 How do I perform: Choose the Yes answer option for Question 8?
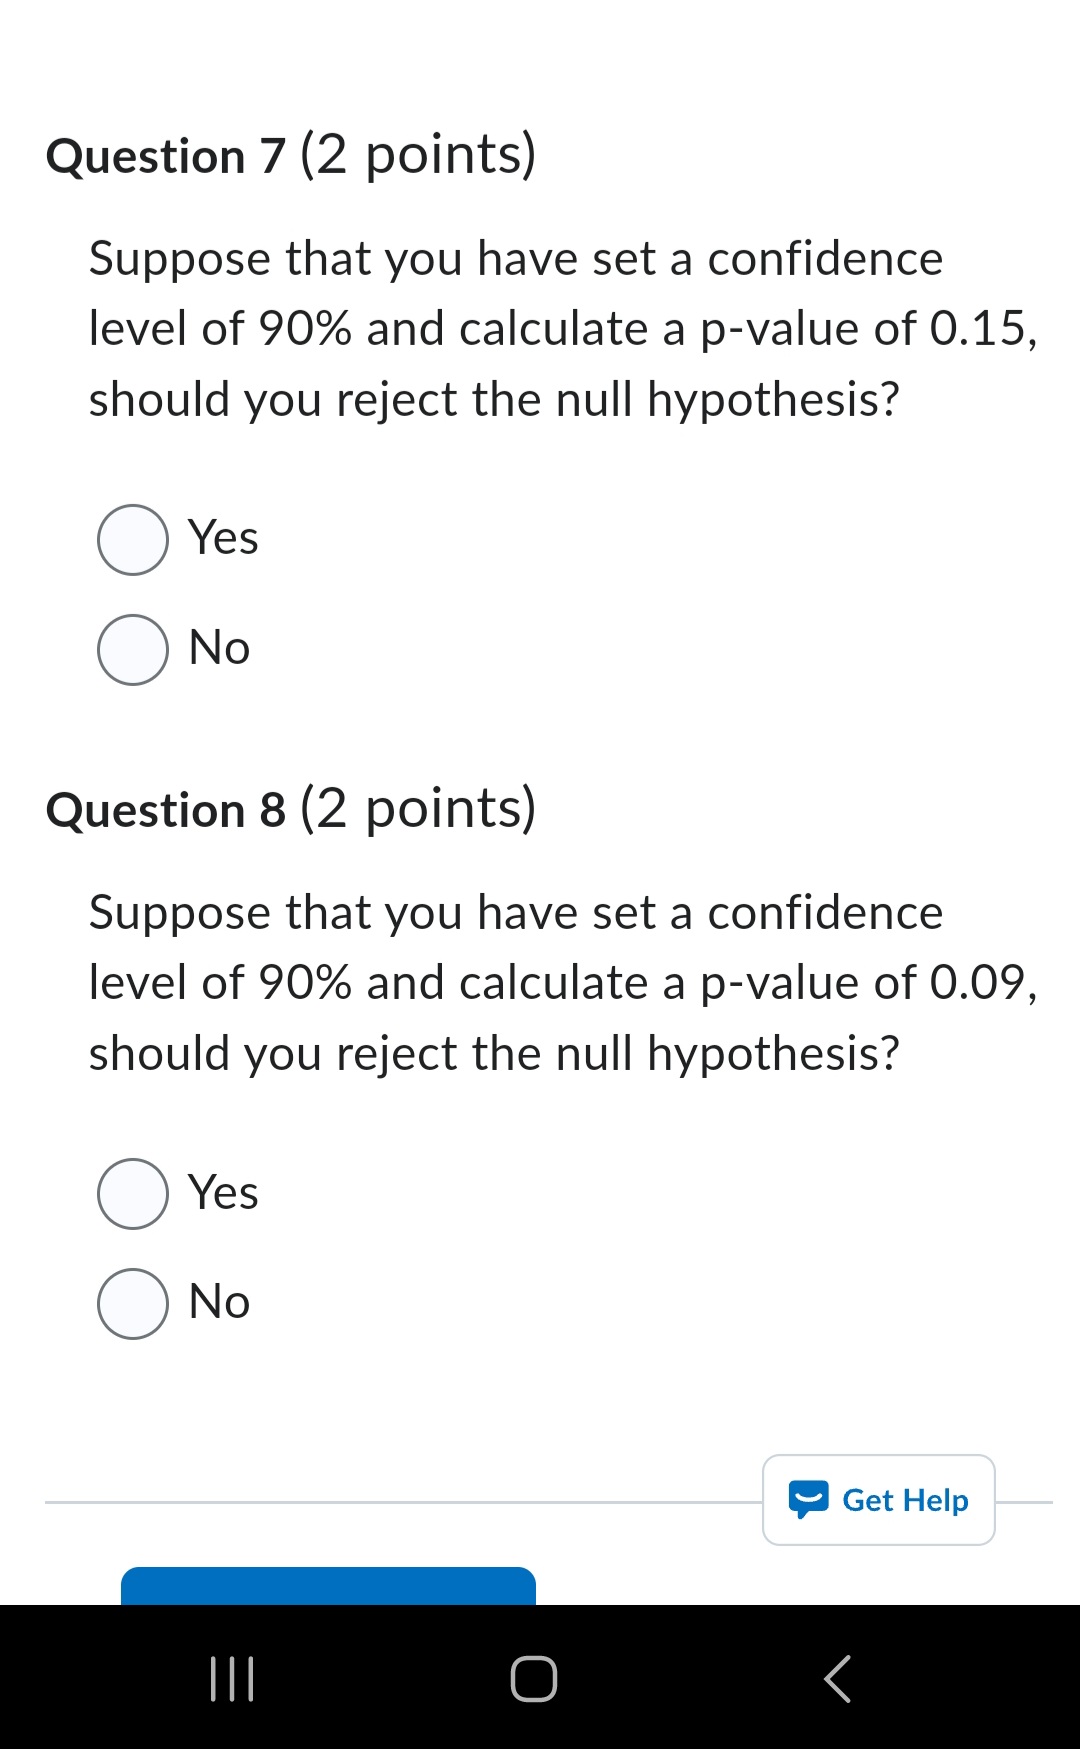(133, 1192)
